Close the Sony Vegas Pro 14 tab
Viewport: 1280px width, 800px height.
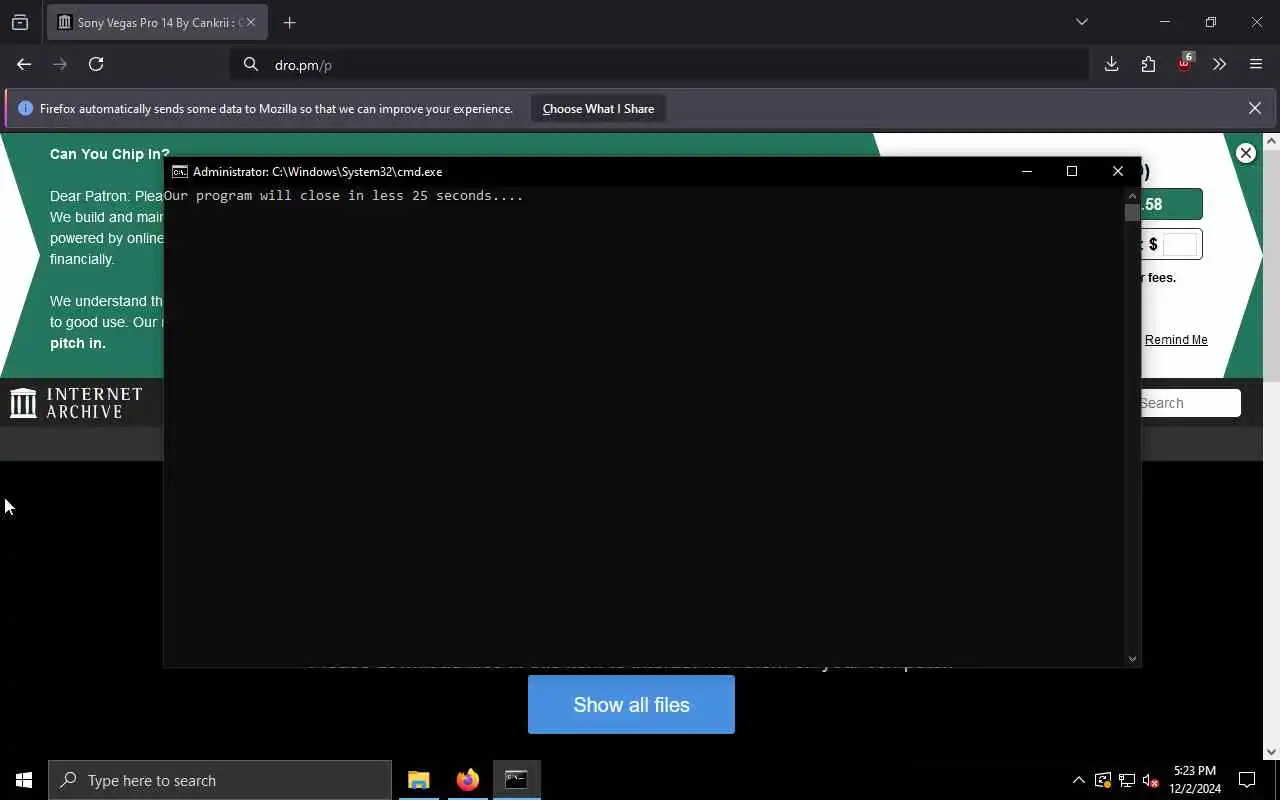[x=250, y=22]
